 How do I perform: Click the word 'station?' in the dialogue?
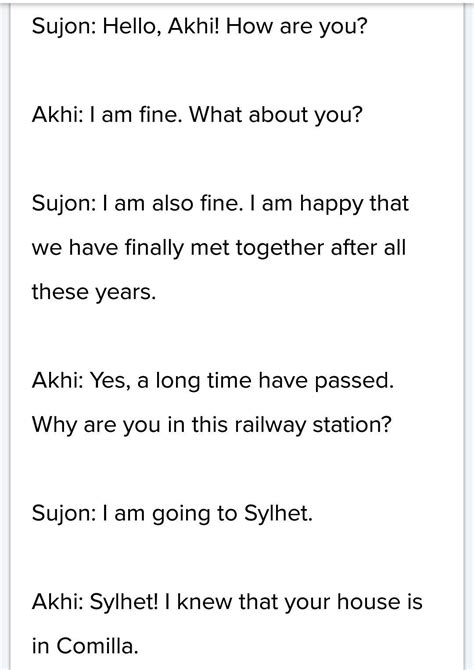[352, 425]
